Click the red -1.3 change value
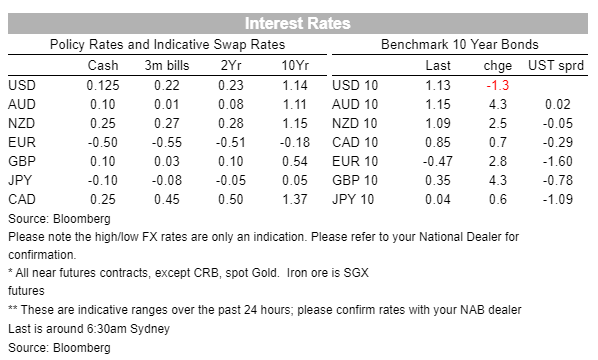Screen dimensions: 598x360 tap(498, 85)
